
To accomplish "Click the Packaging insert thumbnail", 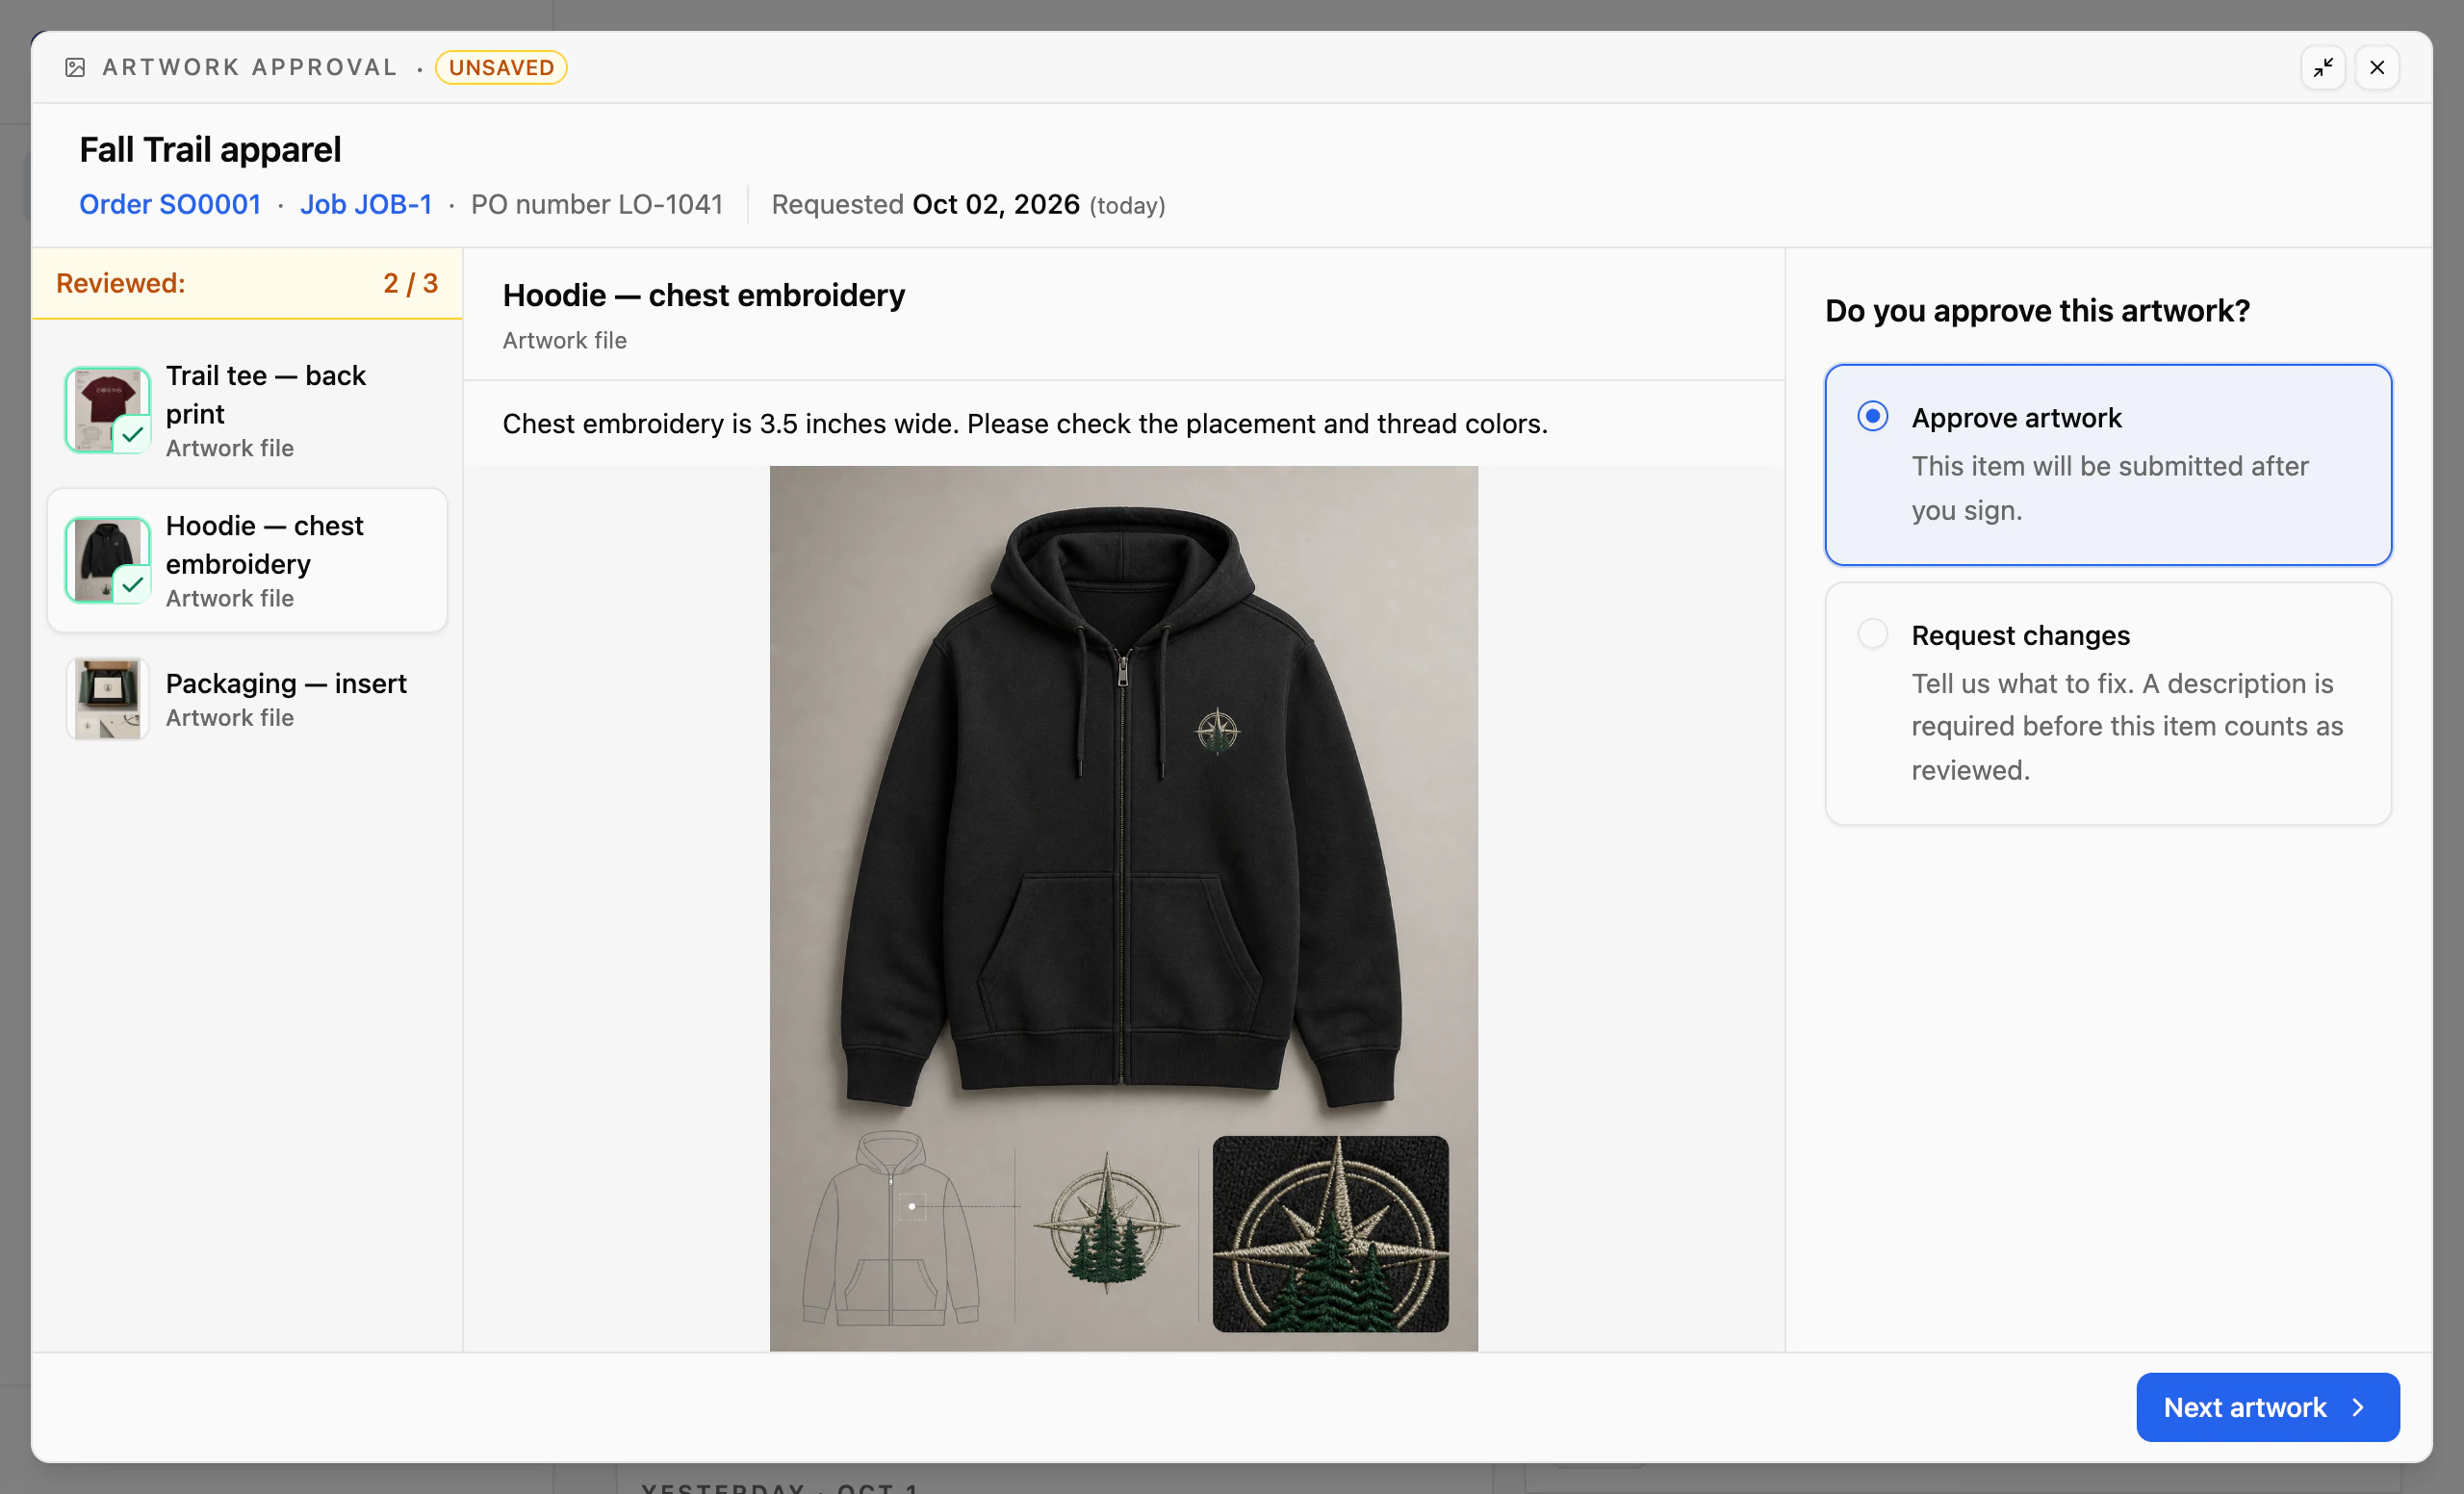I will pos(107,698).
